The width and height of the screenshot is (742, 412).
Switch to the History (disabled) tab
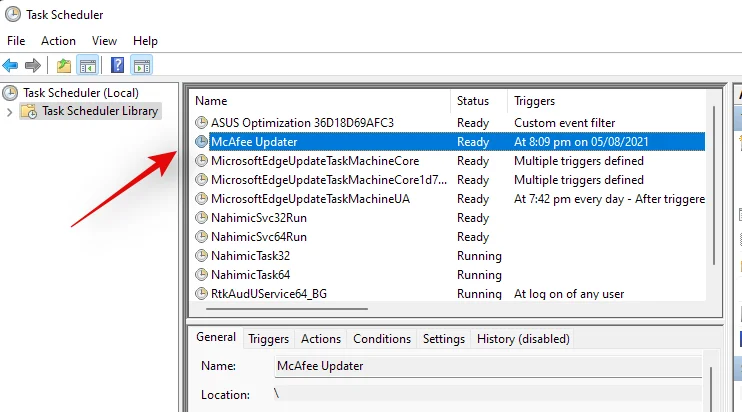pos(523,339)
